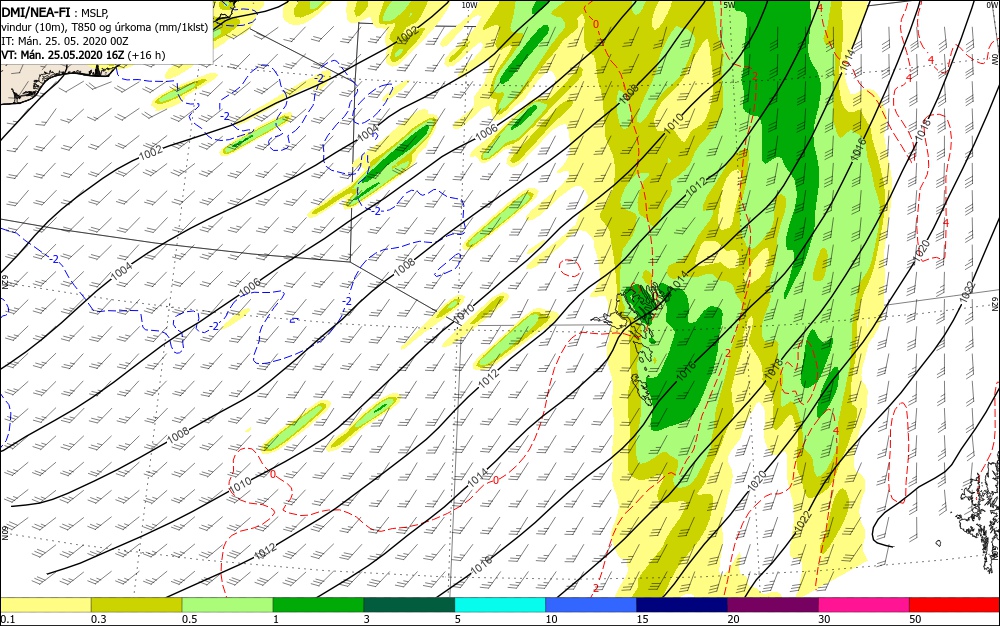This screenshot has height=626, width=1000.
Task: Click the '10W' longitude label
Action: click(469, 4)
